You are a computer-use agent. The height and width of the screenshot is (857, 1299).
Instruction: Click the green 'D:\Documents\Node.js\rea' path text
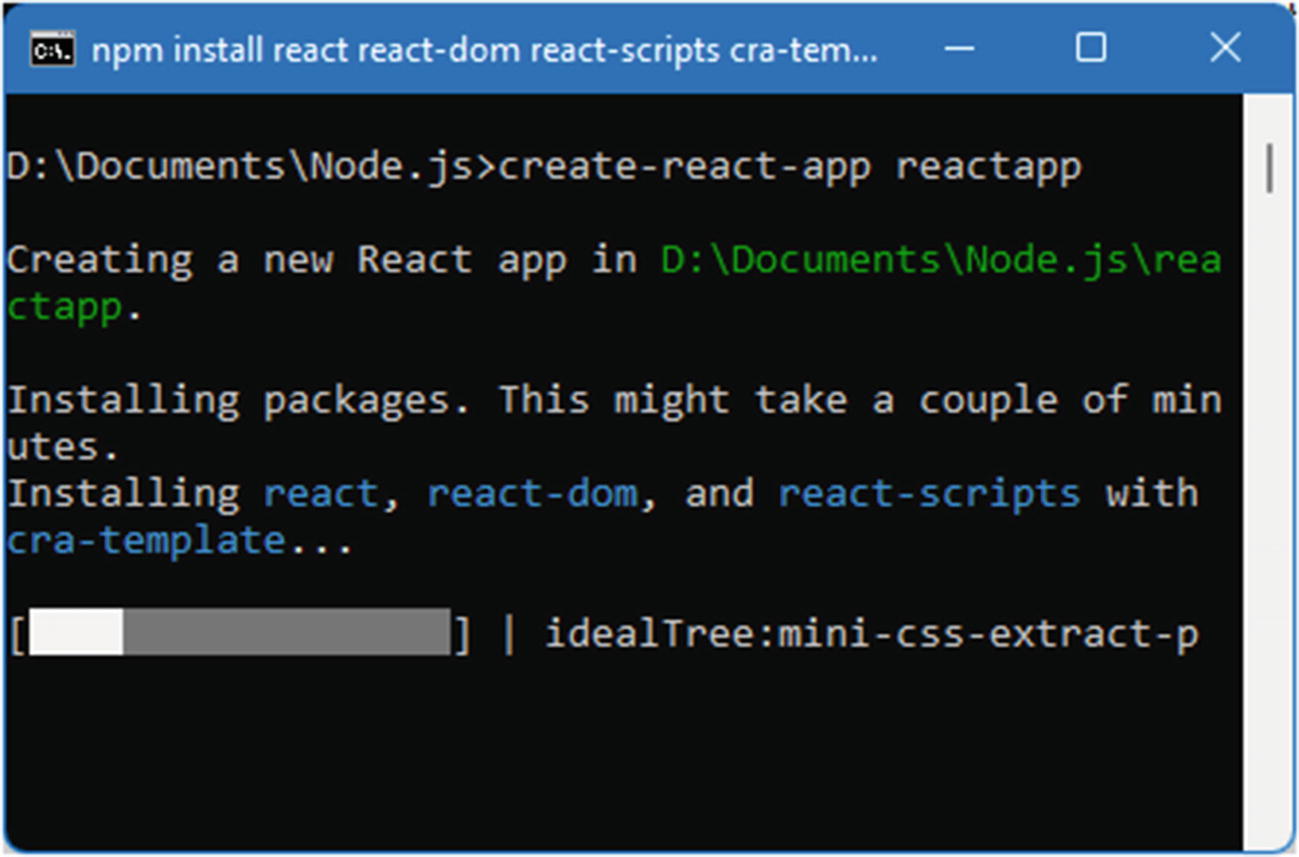(x=940, y=260)
